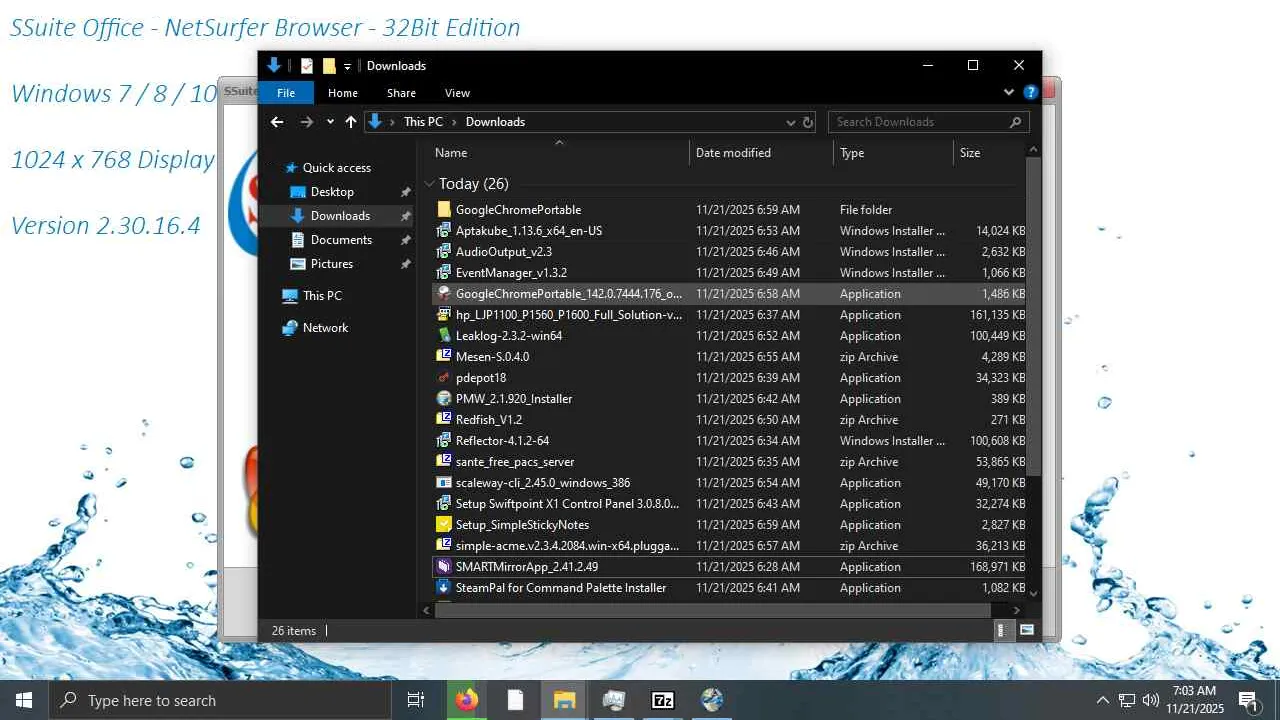This screenshot has width=1280, height=720.
Task: Switch to Details view in status bar
Action: click(1002, 631)
